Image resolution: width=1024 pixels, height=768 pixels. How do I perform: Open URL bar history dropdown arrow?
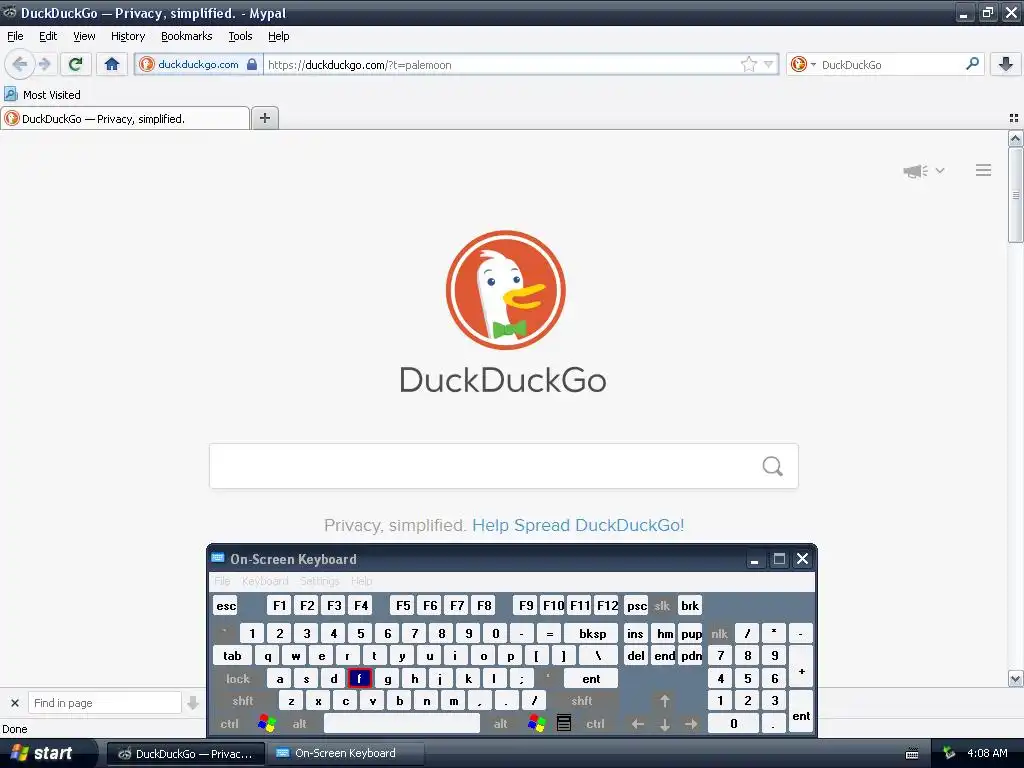[769, 64]
